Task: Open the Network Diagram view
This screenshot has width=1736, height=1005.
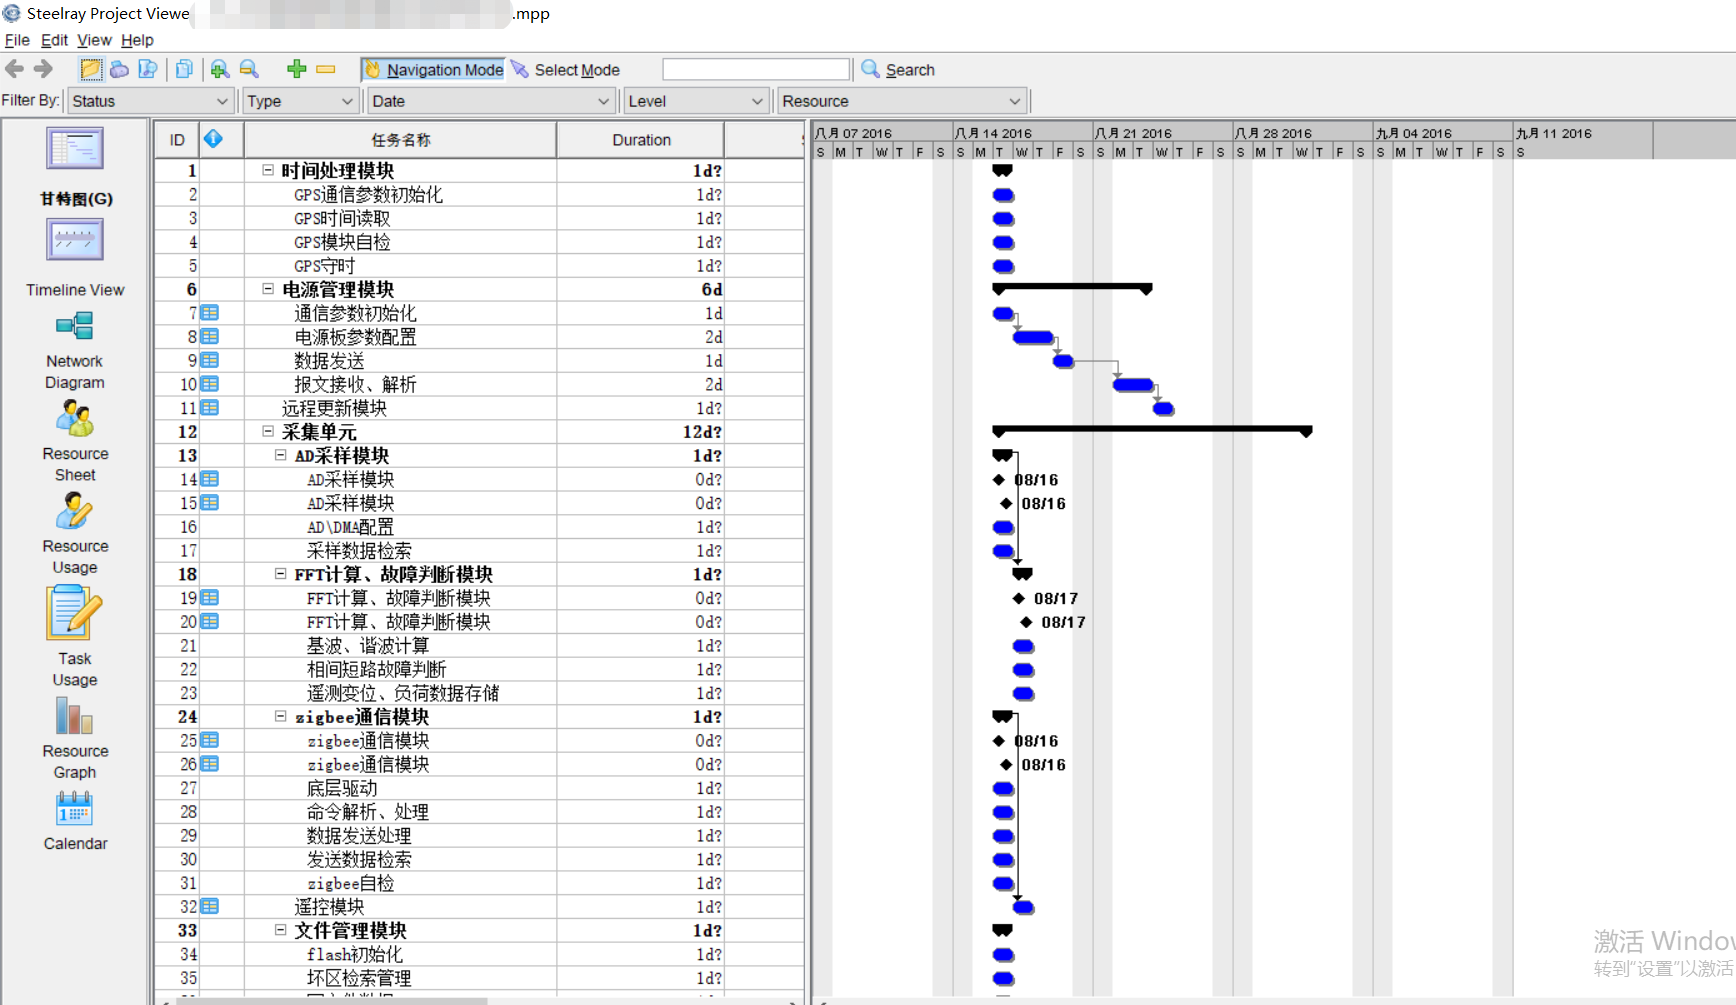Action: click(x=75, y=327)
